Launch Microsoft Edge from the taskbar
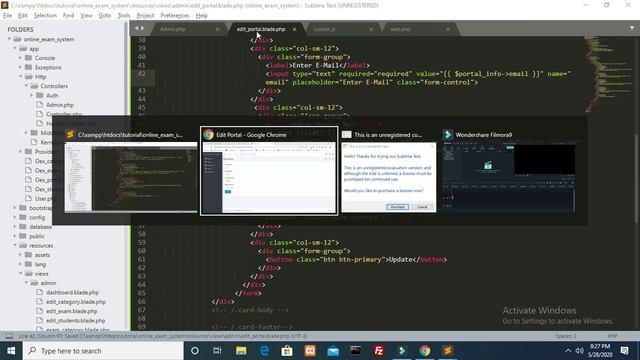 (264, 351)
